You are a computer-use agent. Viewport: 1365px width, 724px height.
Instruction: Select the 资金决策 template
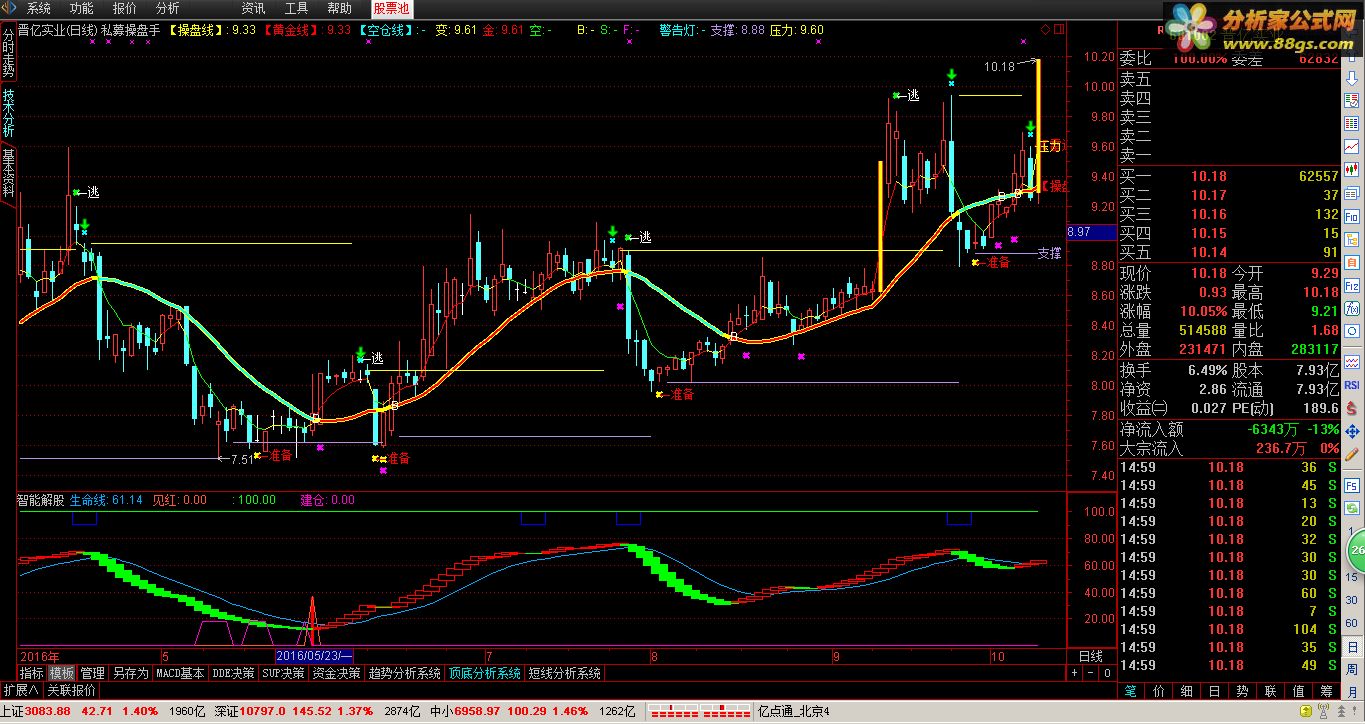click(337, 673)
